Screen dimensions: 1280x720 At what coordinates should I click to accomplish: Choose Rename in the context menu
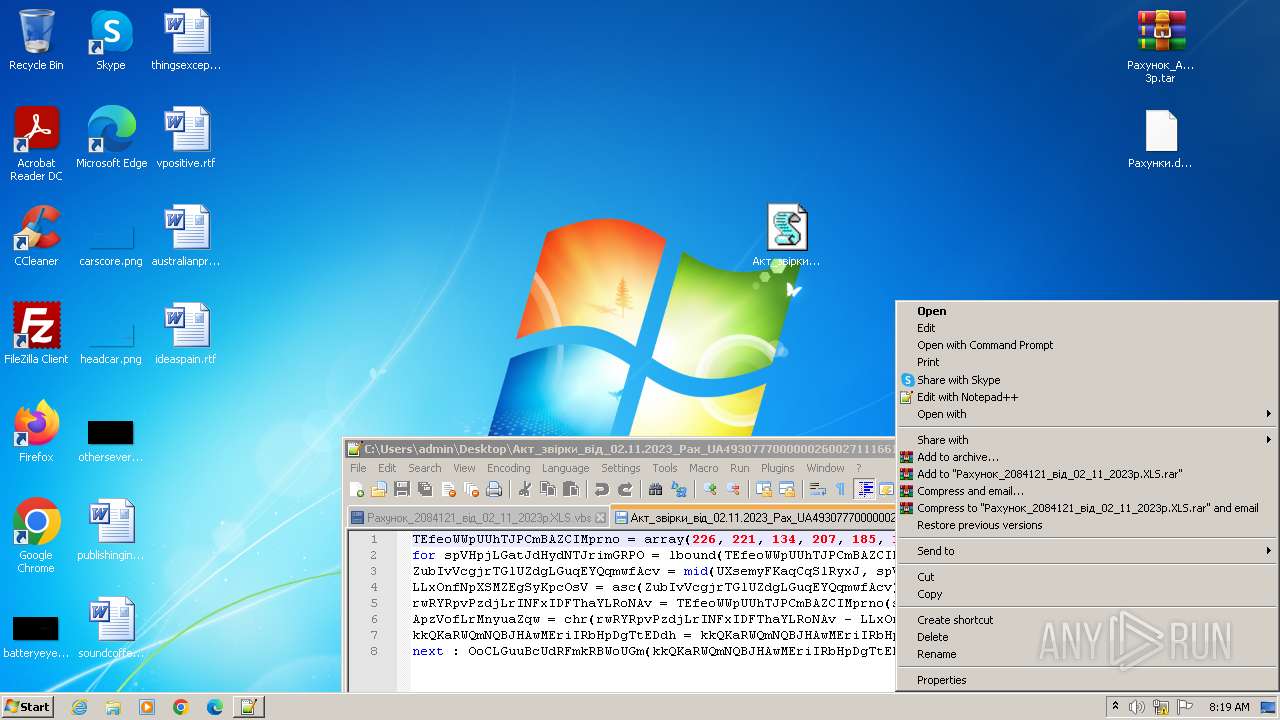click(1087, 654)
